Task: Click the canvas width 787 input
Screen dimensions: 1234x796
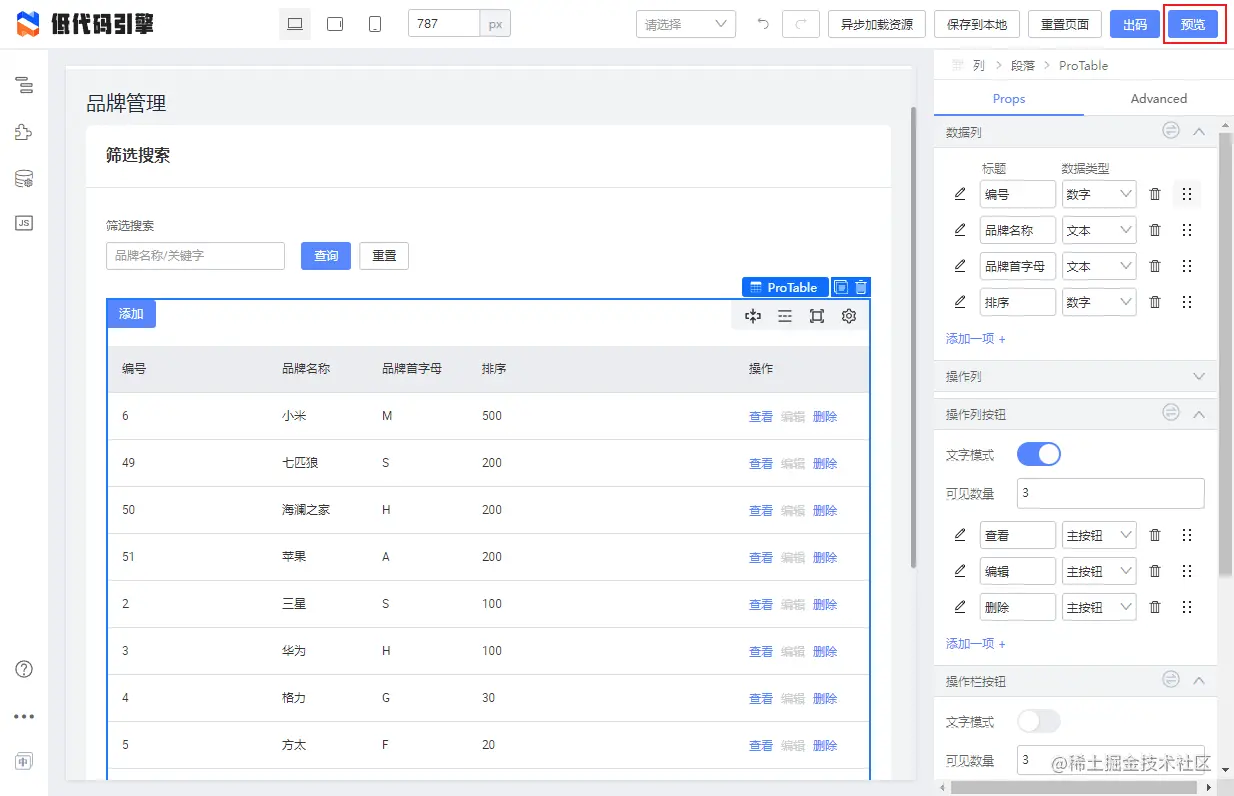Action: coord(444,24)
